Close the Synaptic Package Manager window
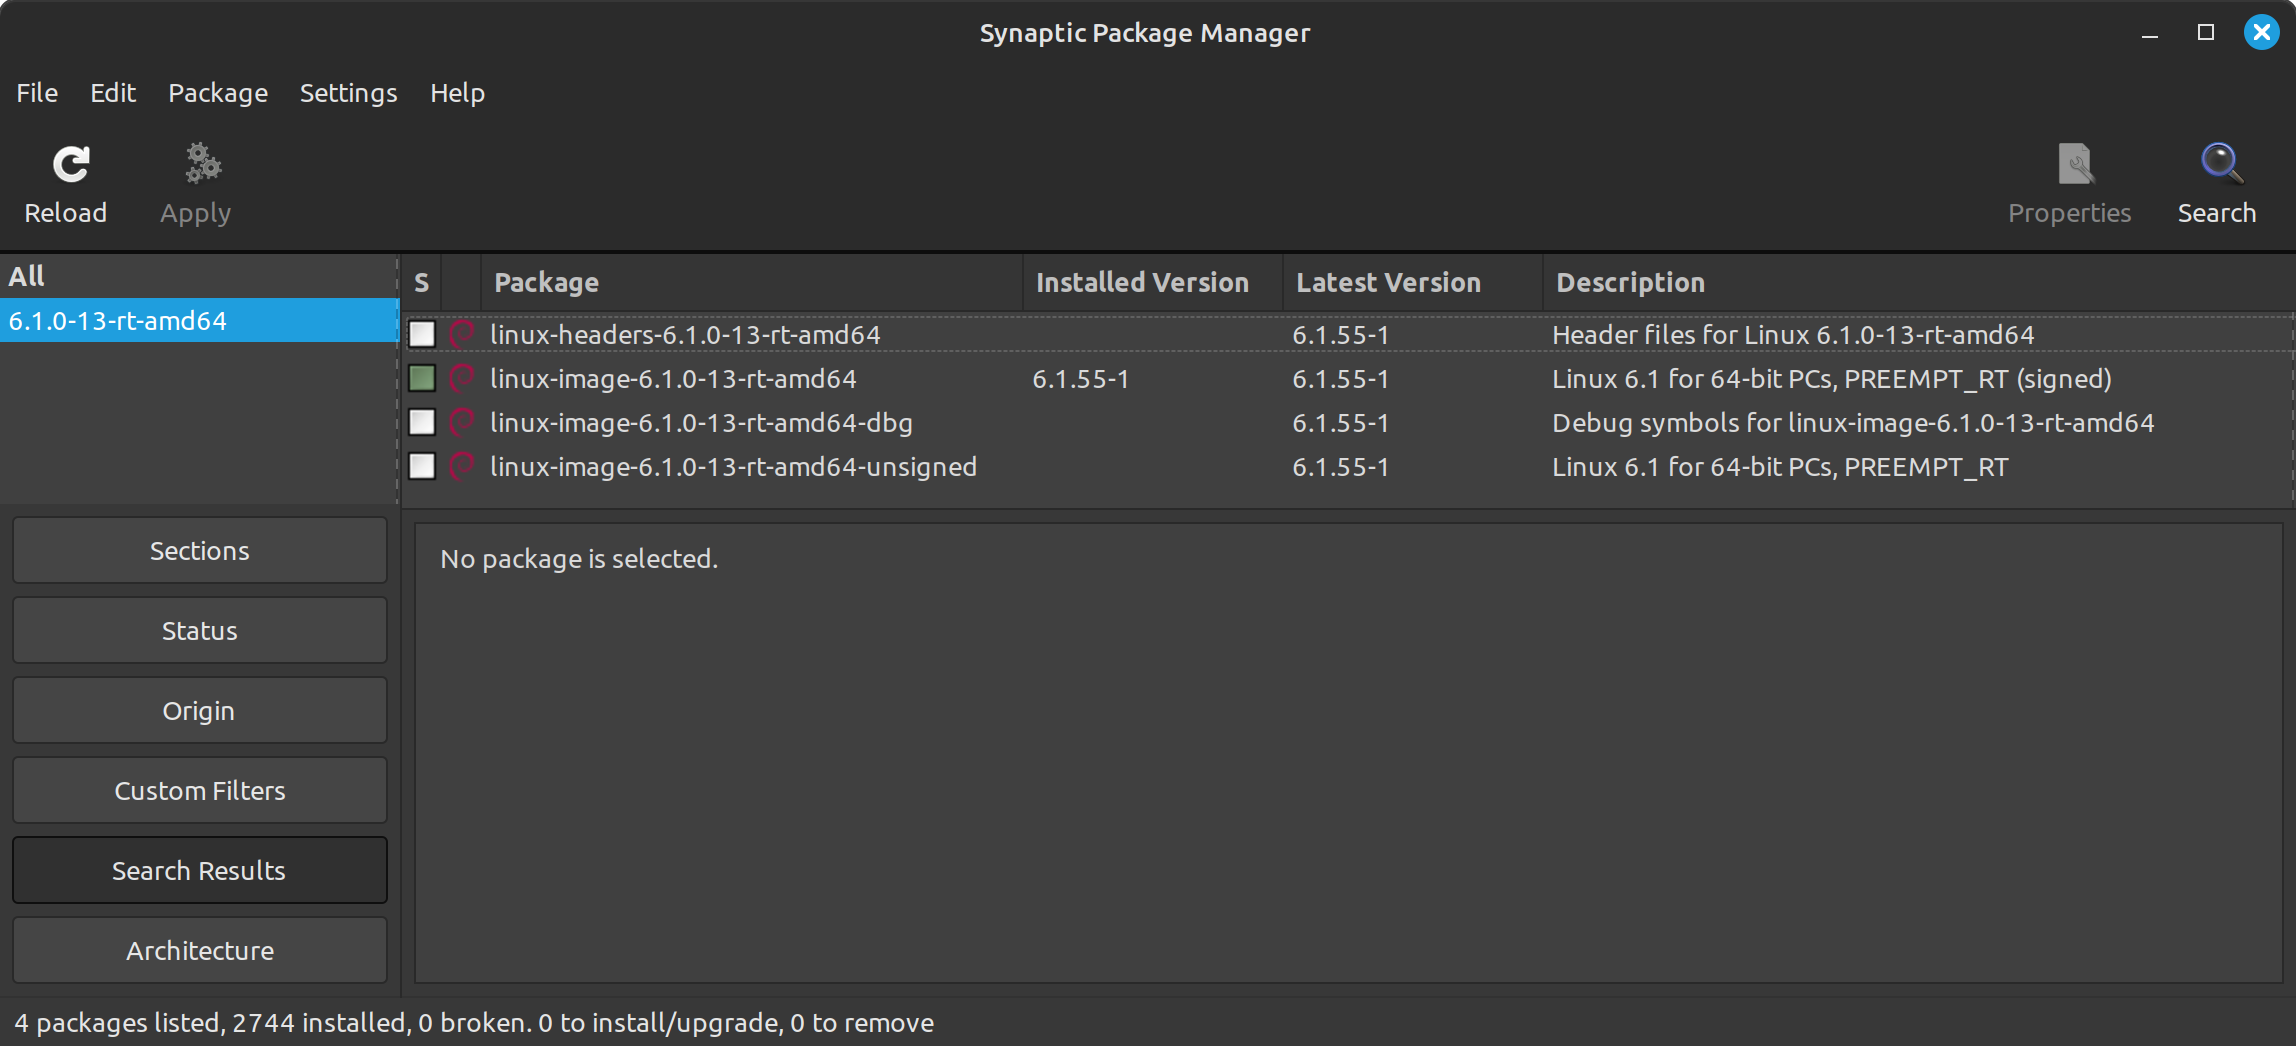This screenshot has width=2296, height=1046. (2262, 33)
